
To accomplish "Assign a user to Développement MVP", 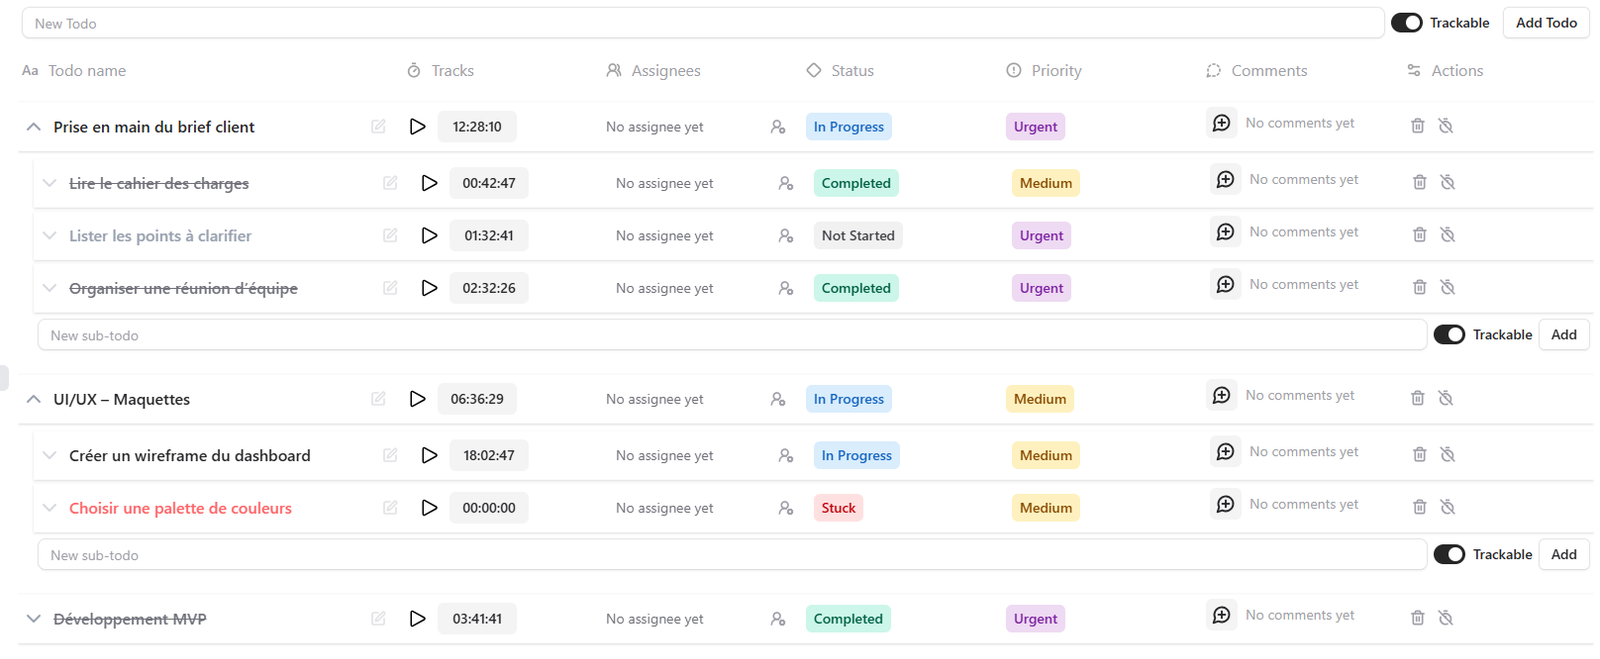I will click(778, 619).
